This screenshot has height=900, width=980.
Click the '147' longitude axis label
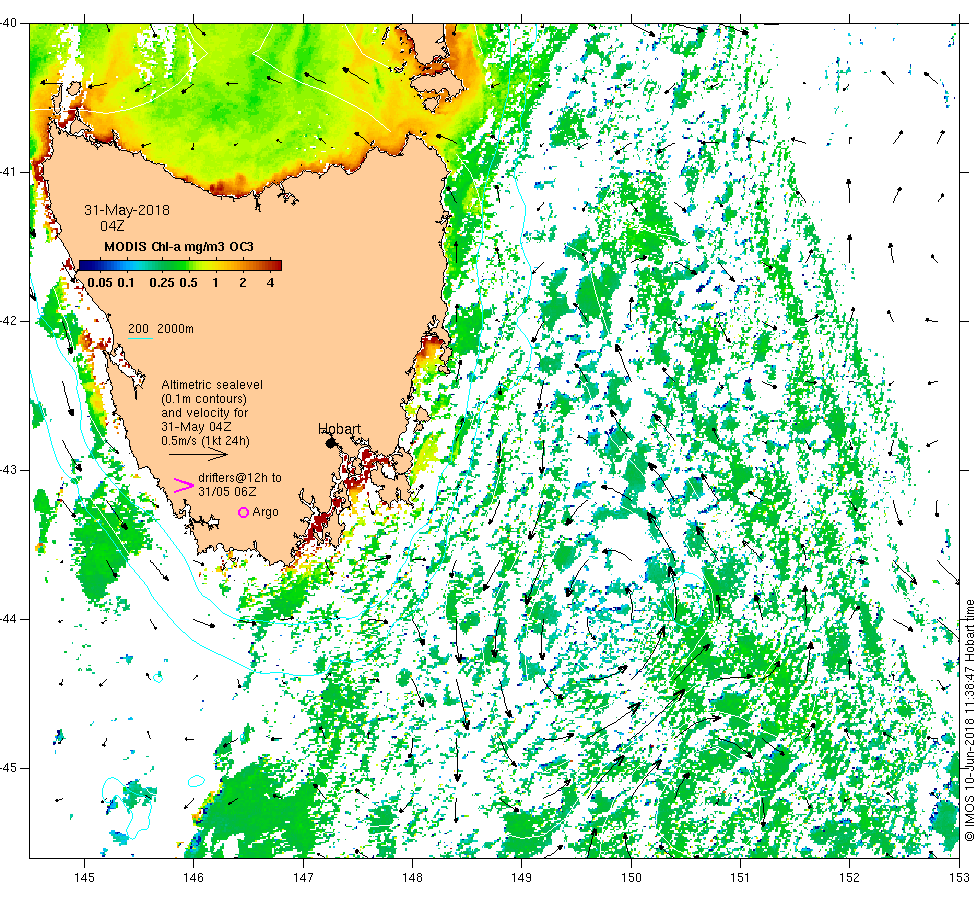click(x=303, y=878)
